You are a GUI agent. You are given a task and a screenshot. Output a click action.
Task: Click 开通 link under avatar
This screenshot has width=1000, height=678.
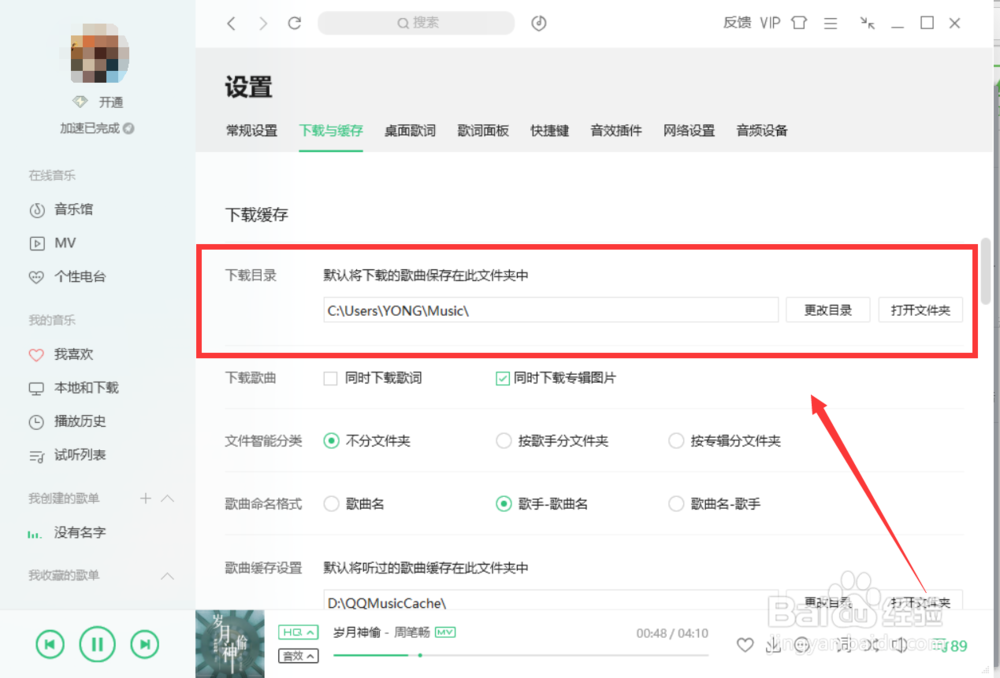coord(111,102)
